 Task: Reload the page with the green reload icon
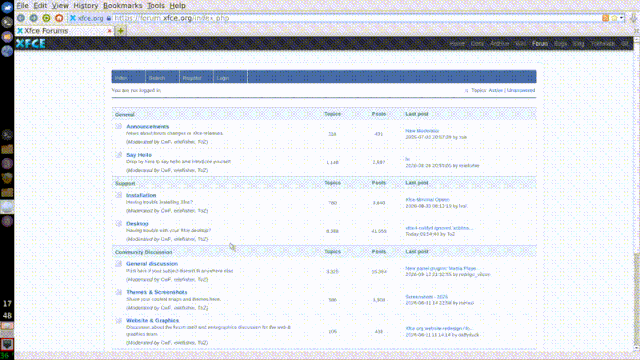47,18
